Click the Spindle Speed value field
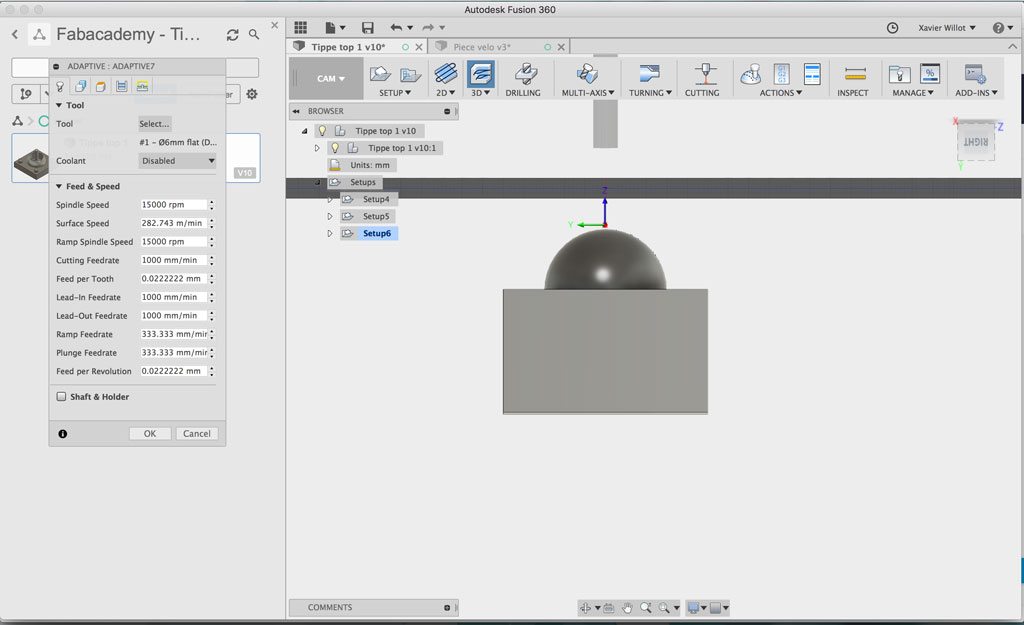The width and height of the screenshot is (1024, 625). (173, 204)
